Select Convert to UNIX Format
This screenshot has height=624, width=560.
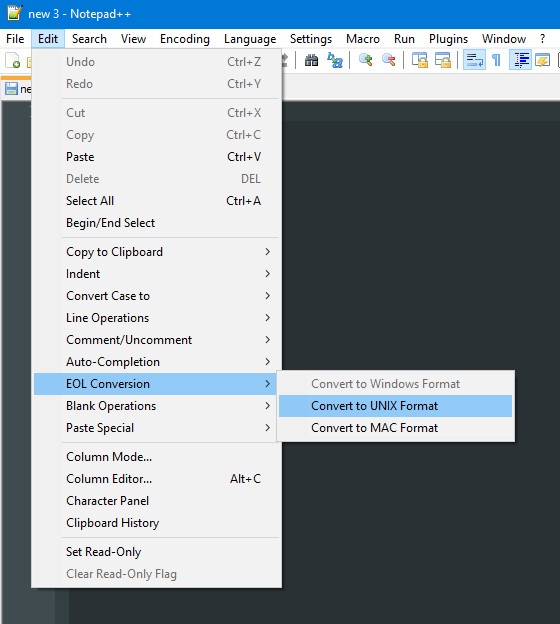click(395, 406)
